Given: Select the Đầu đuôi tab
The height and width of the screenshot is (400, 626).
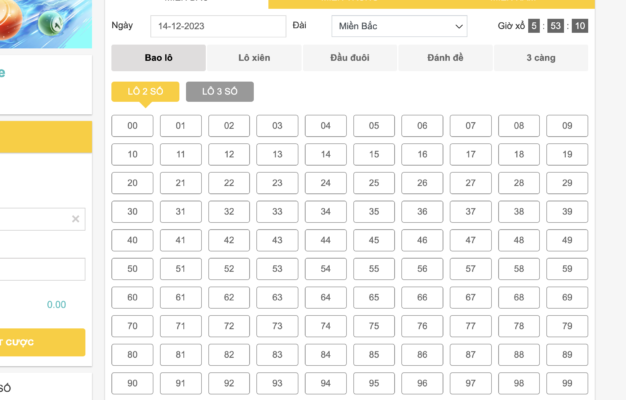Looking at the screenshot, I should [x=349, y=58].
